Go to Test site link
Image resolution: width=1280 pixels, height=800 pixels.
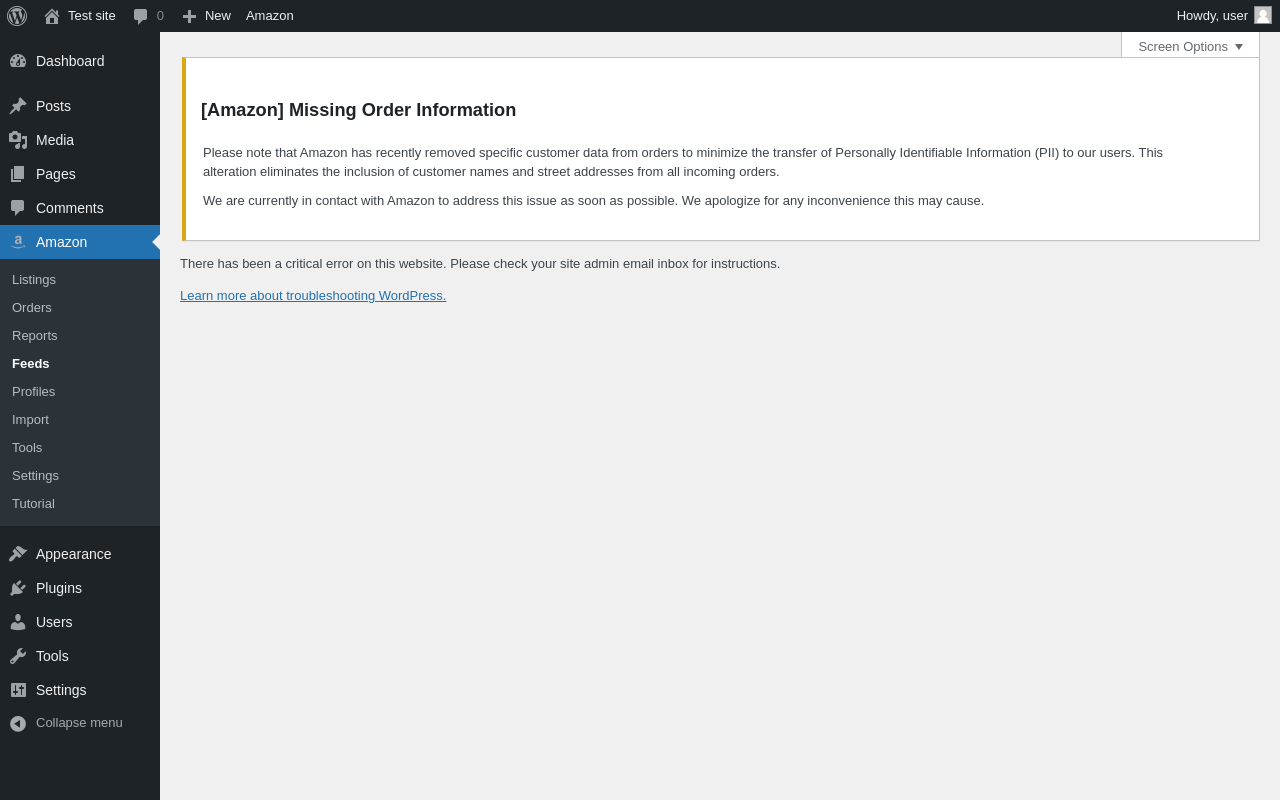[x=80, y=16]
